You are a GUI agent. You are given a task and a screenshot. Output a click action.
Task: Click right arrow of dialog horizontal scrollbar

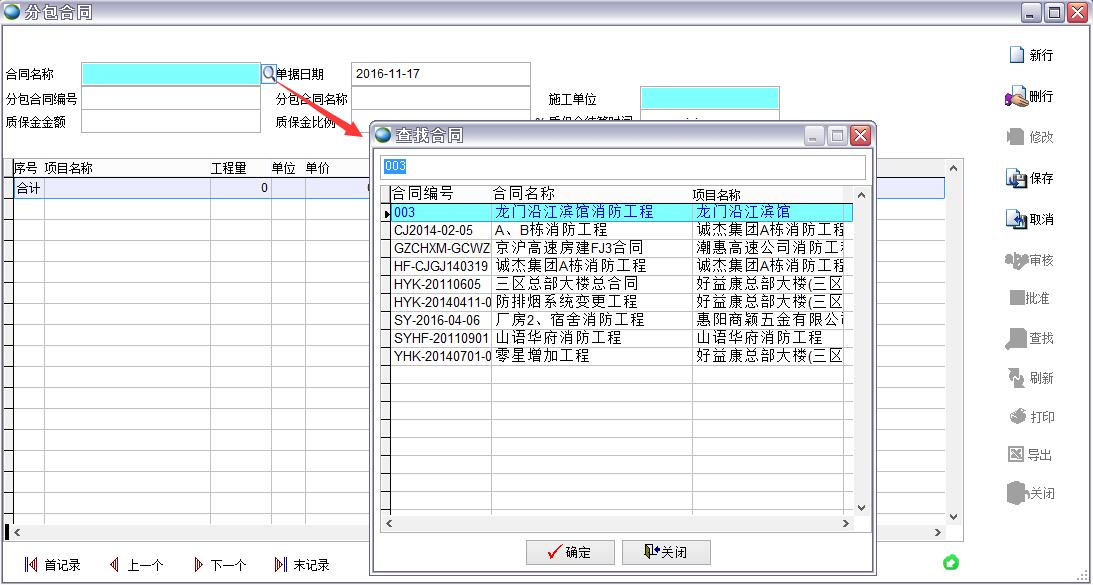point(846,523)
